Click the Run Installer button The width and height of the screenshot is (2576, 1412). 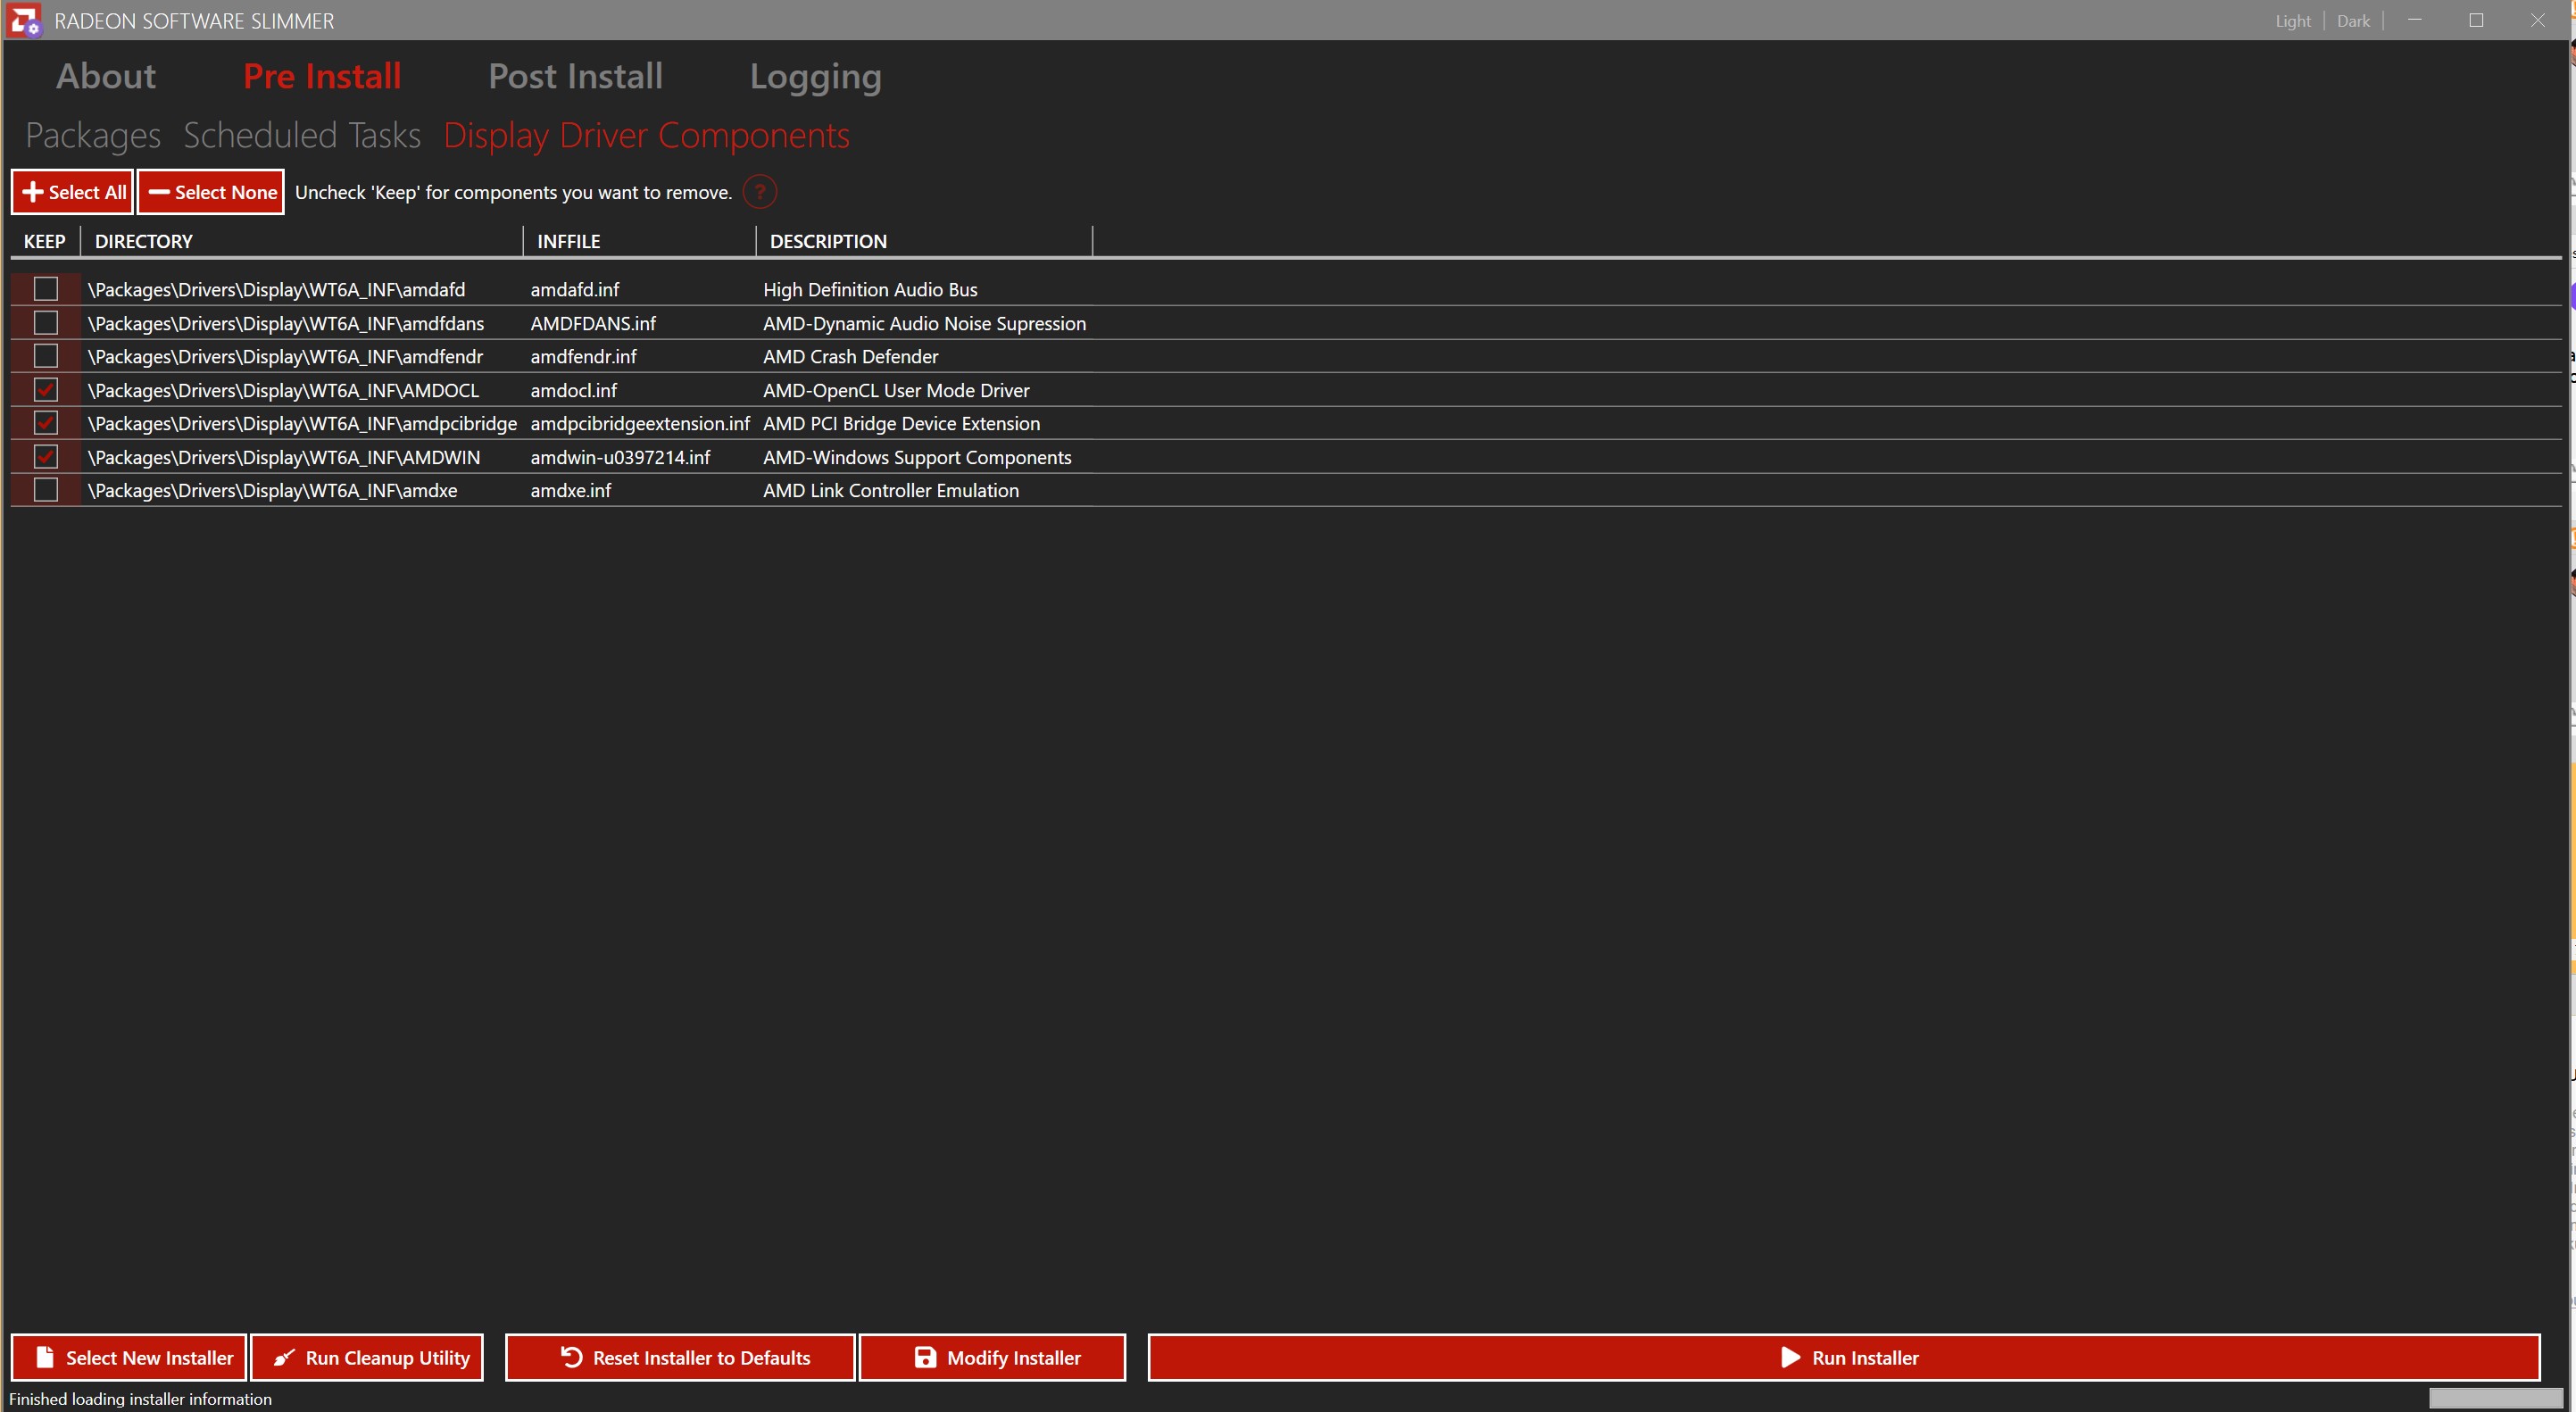coord(1844,1357)
